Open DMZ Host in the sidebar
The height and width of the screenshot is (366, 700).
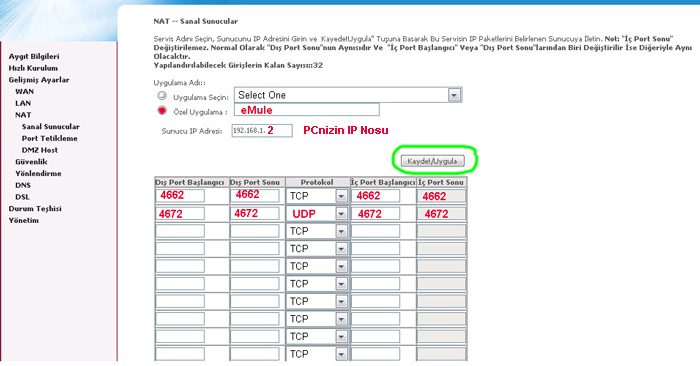point(40,150)
